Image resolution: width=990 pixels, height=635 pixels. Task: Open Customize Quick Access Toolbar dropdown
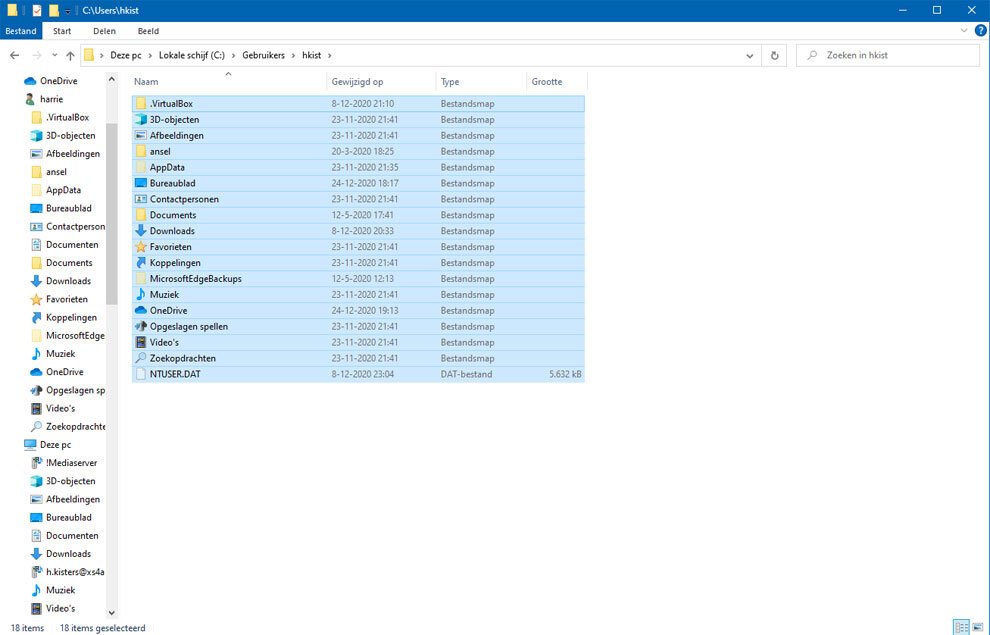68,11
